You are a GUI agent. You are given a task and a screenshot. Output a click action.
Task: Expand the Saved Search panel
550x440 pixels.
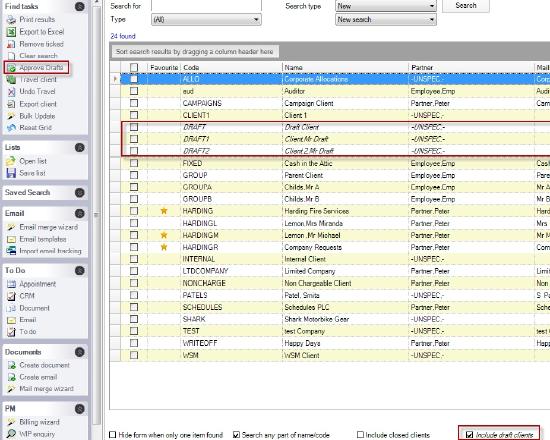click(80, 192)
